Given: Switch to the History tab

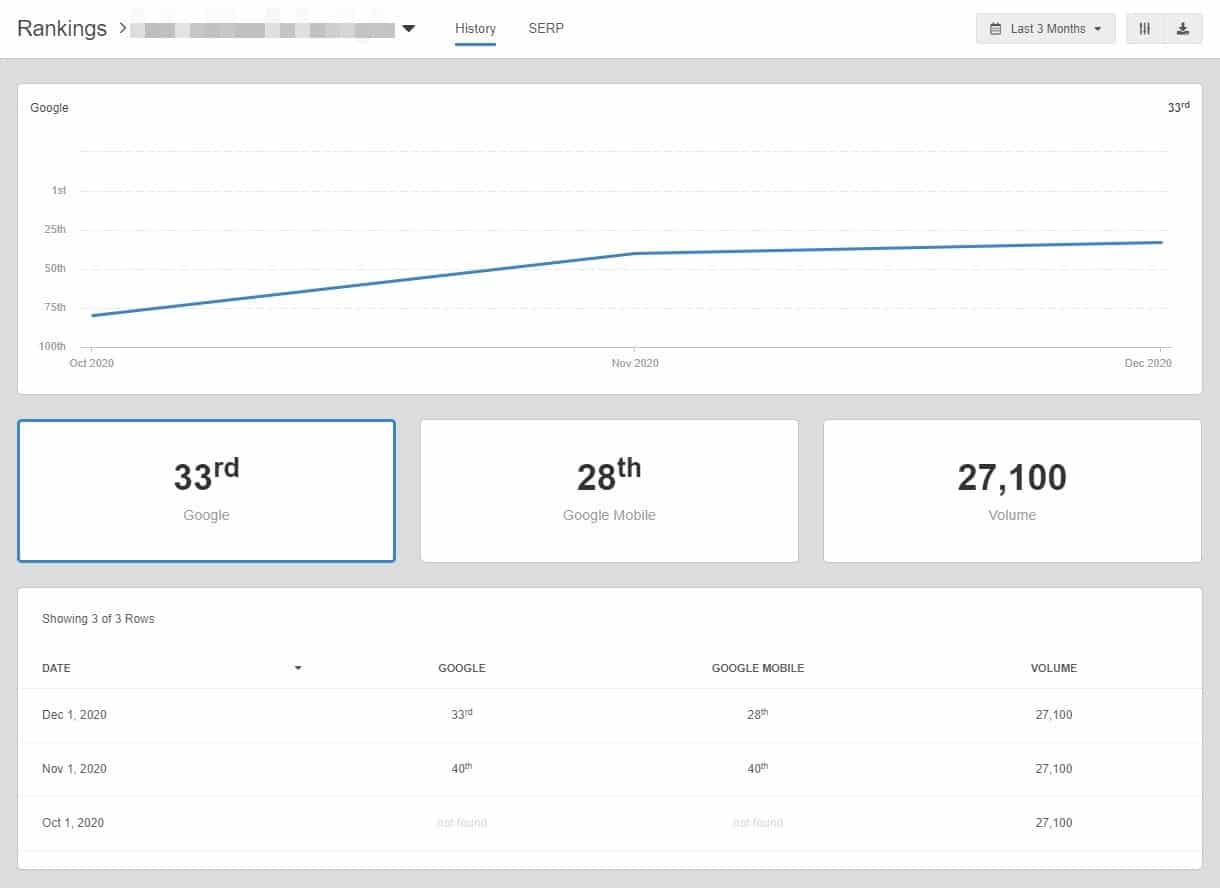Looking at the screenshot, I should pos(475,29).
